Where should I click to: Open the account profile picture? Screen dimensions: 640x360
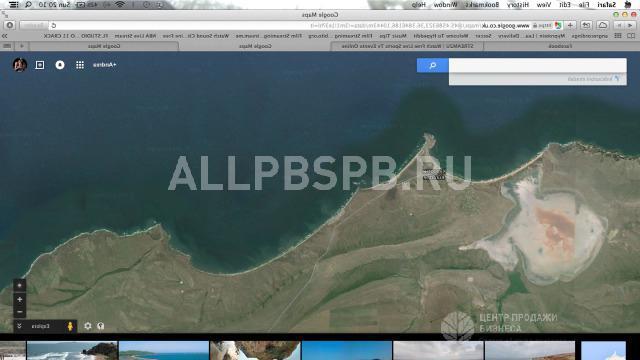20,64
